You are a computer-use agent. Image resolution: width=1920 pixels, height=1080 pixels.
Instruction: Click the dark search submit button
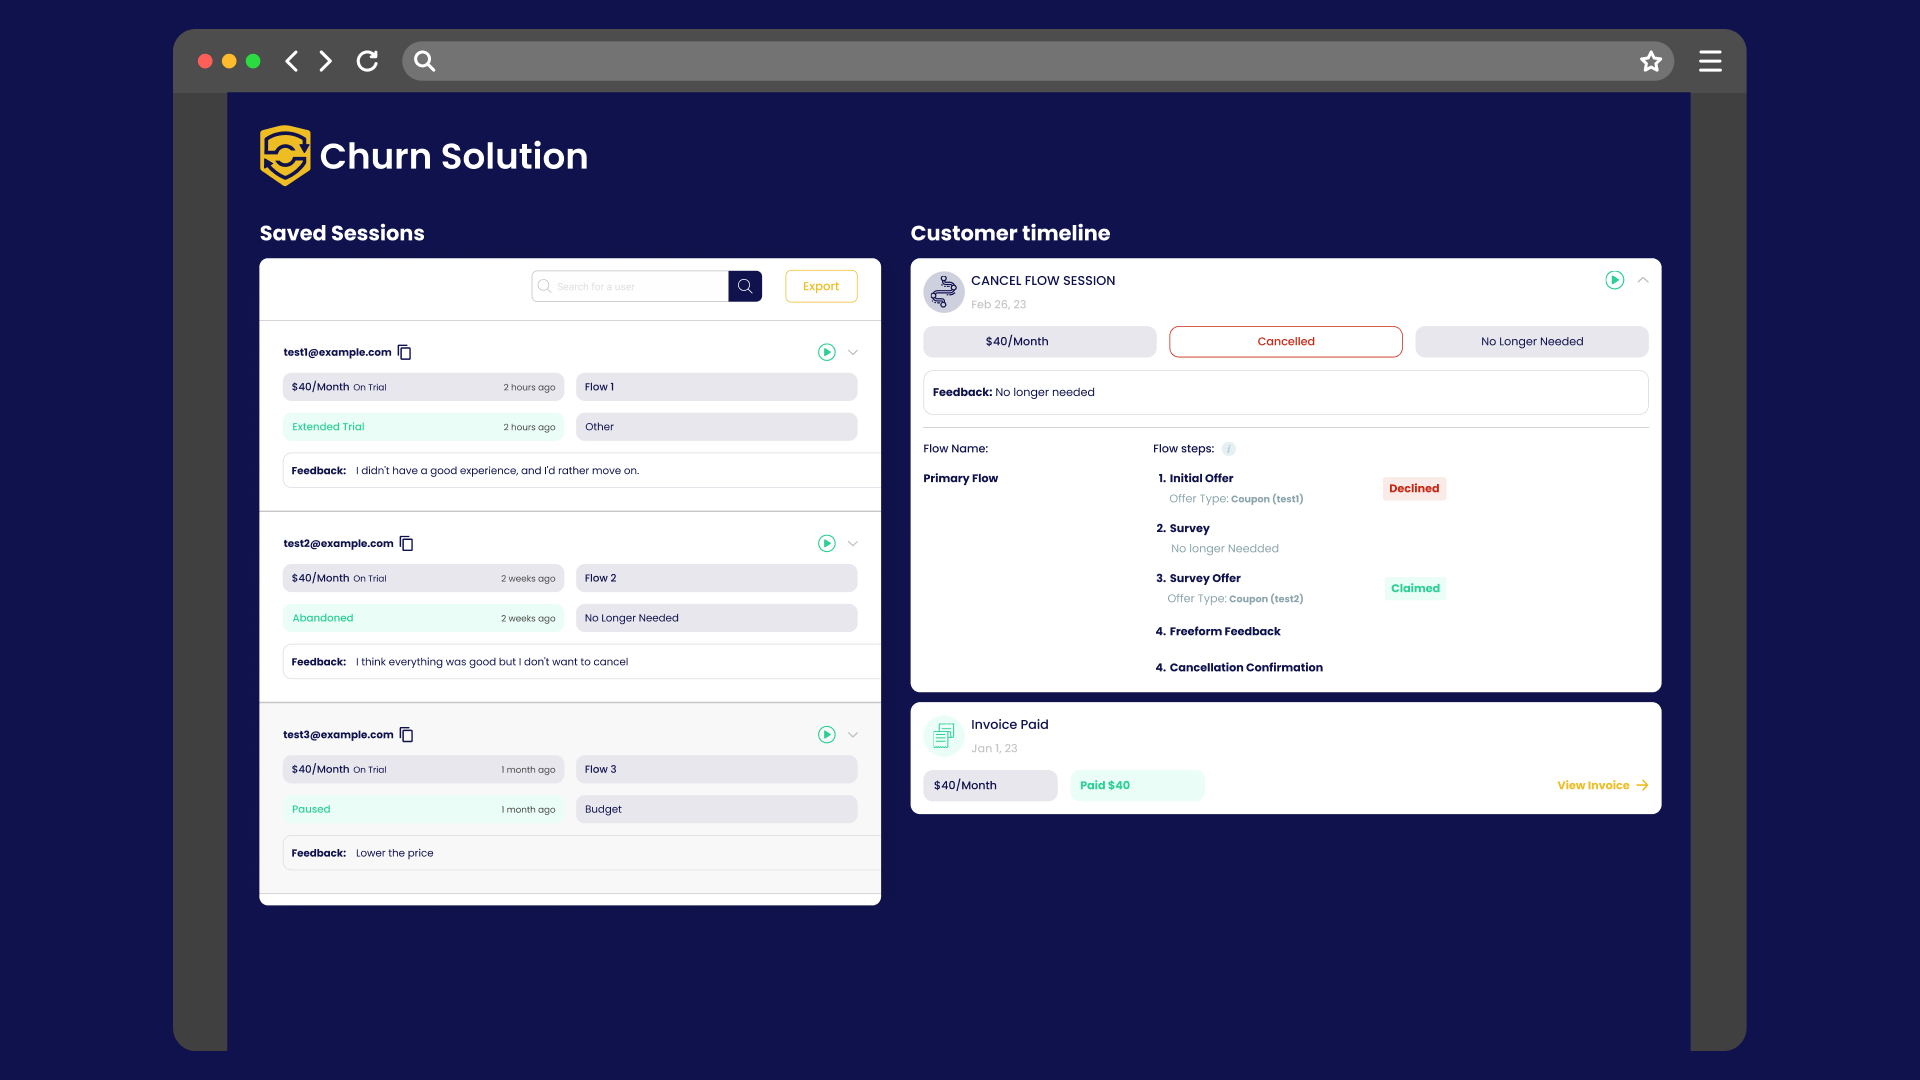745,286
